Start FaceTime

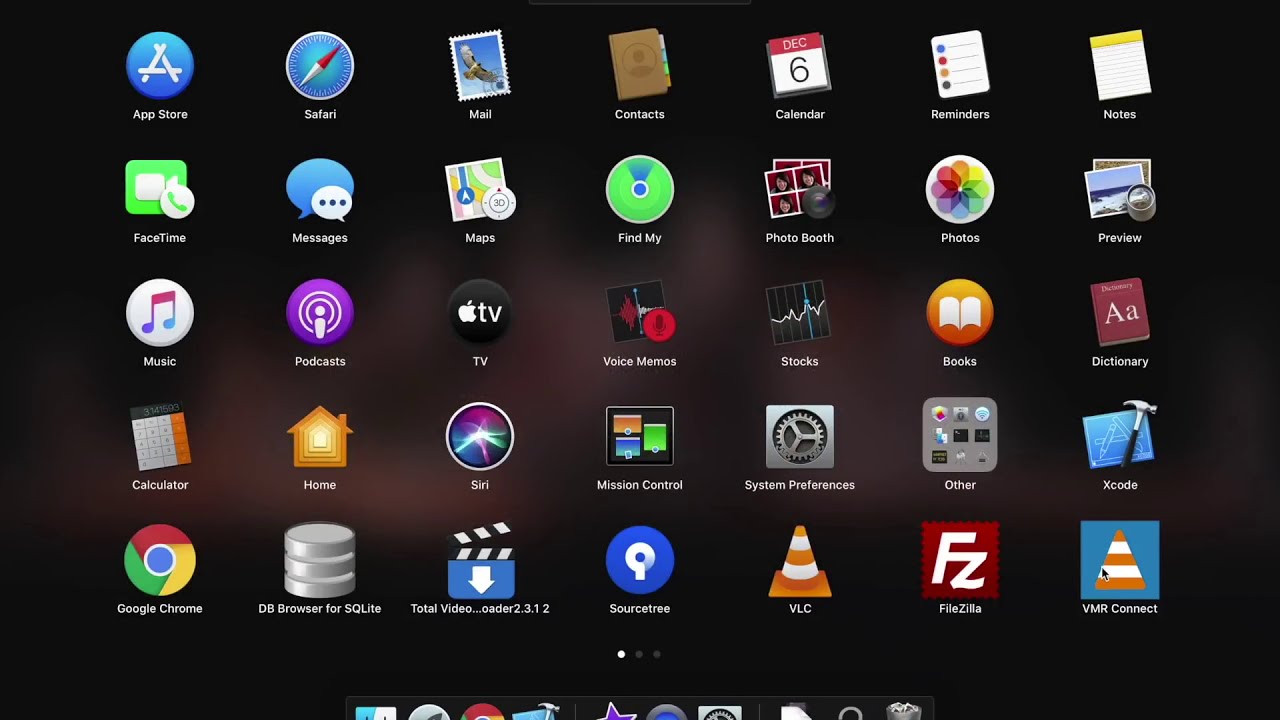click(x=160, y=189)
